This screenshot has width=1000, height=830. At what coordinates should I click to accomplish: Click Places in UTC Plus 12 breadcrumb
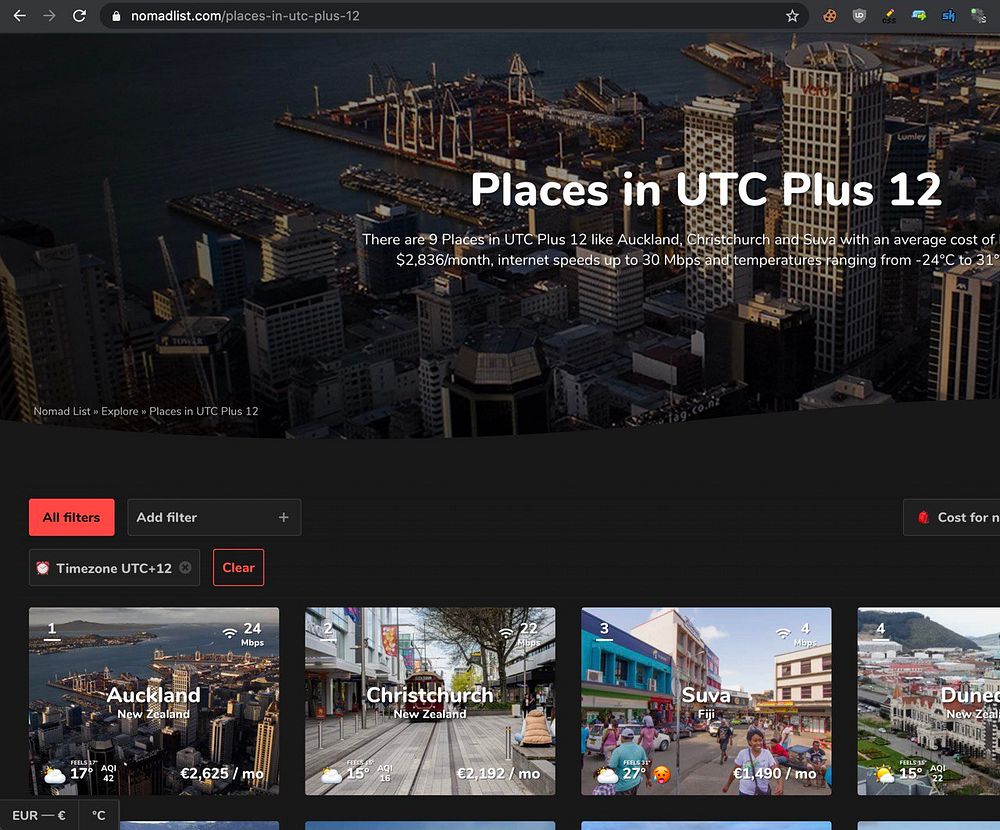203,411
